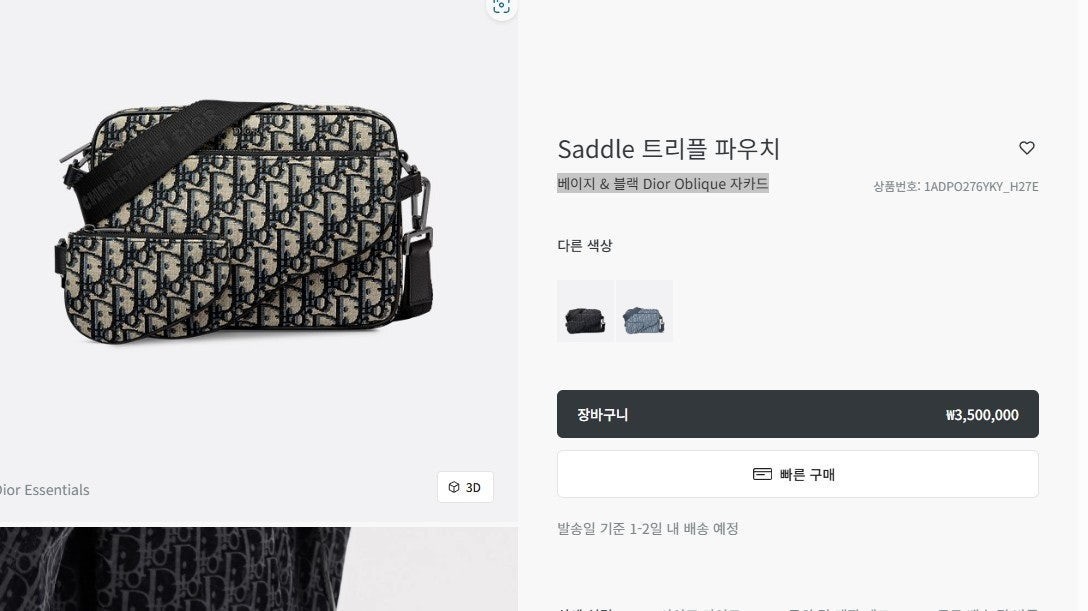Select the black color variant thumbnail
1088x611 pixels.
[585, 311]
